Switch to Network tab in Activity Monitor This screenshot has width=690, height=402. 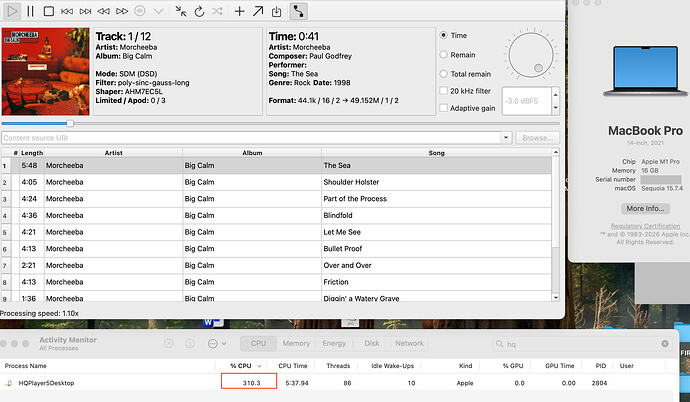[x=409, y=344]
